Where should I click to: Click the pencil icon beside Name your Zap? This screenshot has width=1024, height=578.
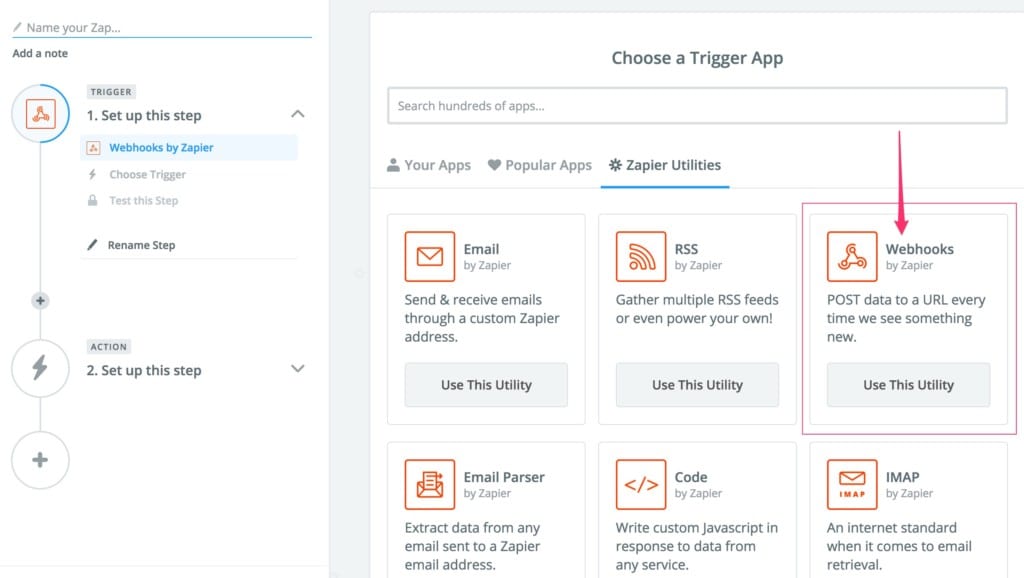point(18,27)
